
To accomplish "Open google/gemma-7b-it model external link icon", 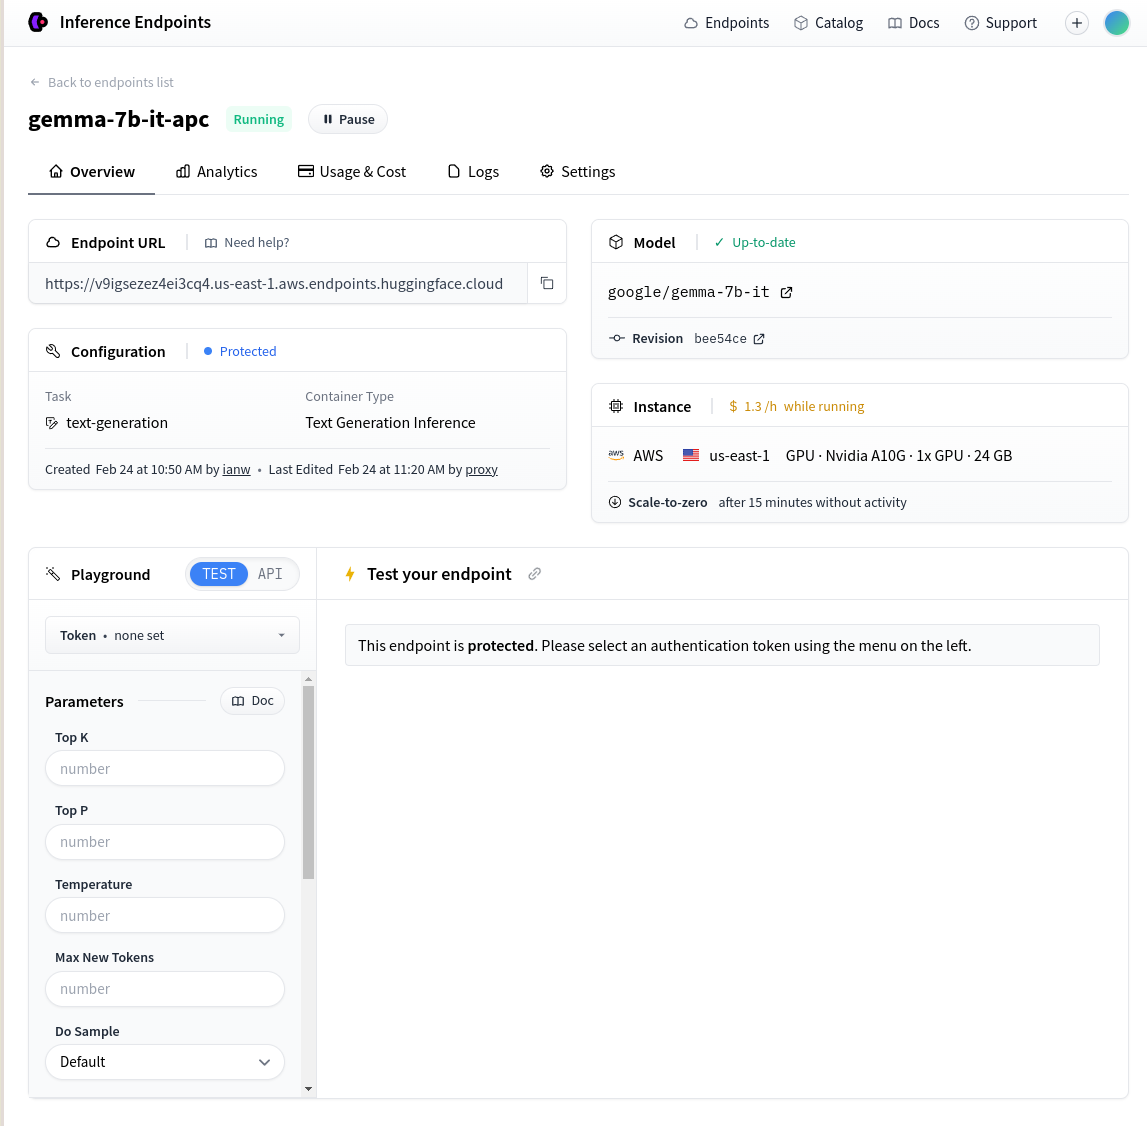I will pyautogui.click(x=786, y=292).
